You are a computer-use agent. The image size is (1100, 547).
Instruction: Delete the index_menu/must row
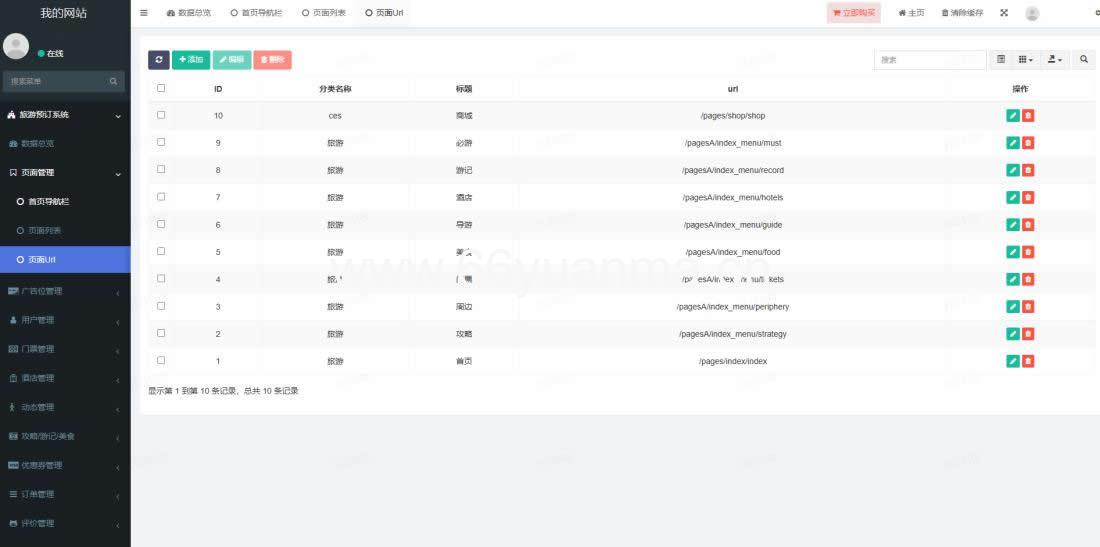(1028, 143)
